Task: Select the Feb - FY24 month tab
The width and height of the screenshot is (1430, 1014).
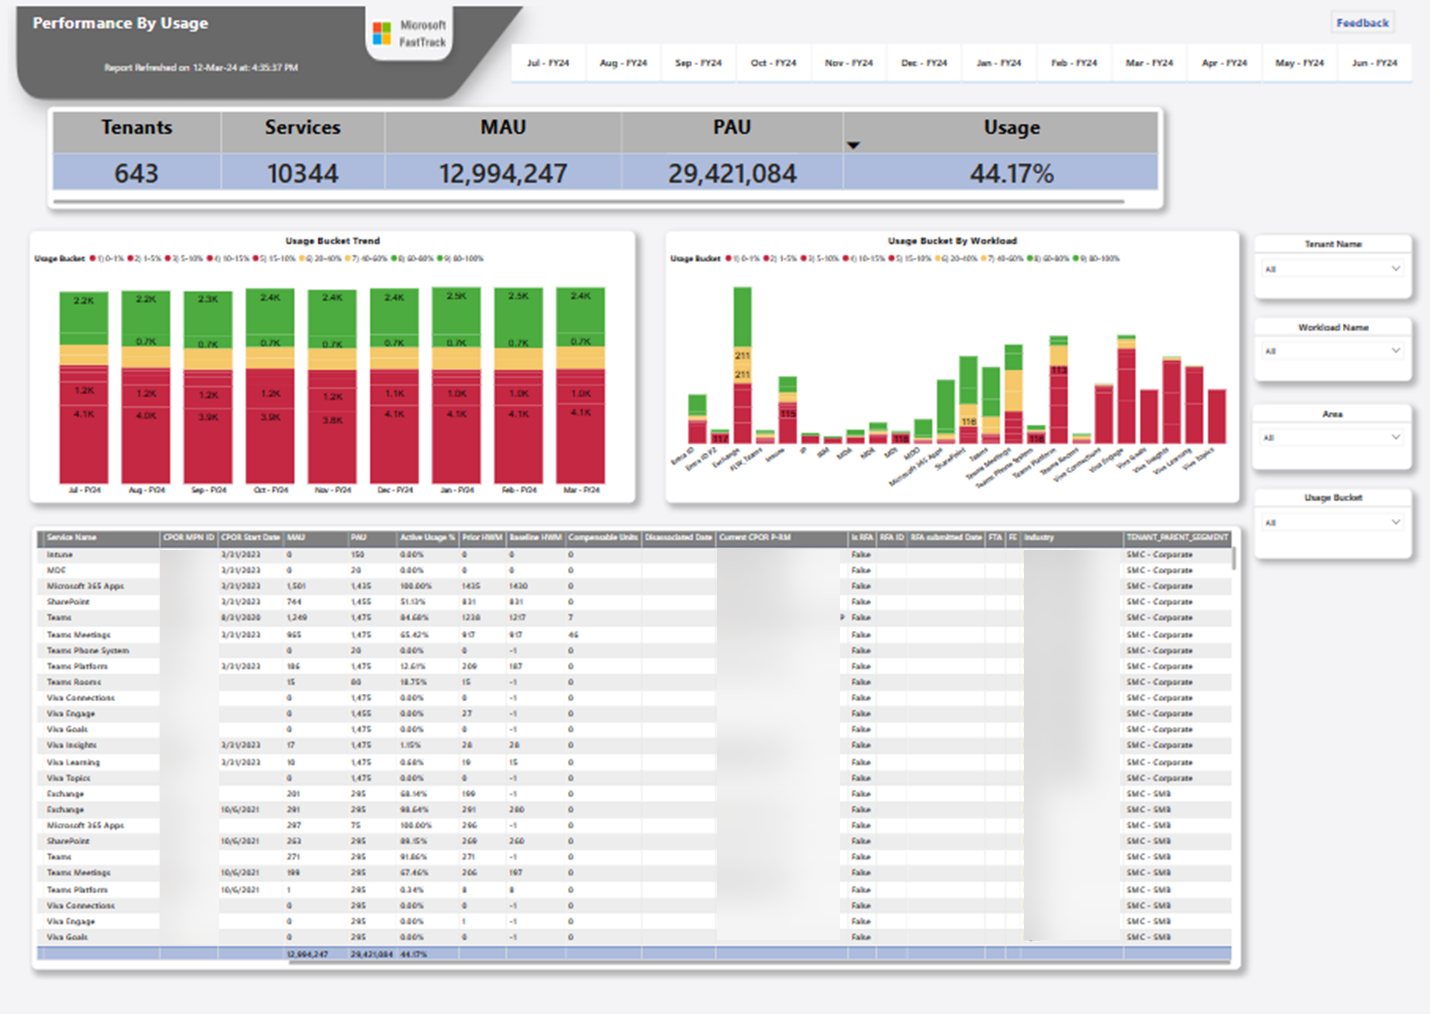Action: (1074, 63)
